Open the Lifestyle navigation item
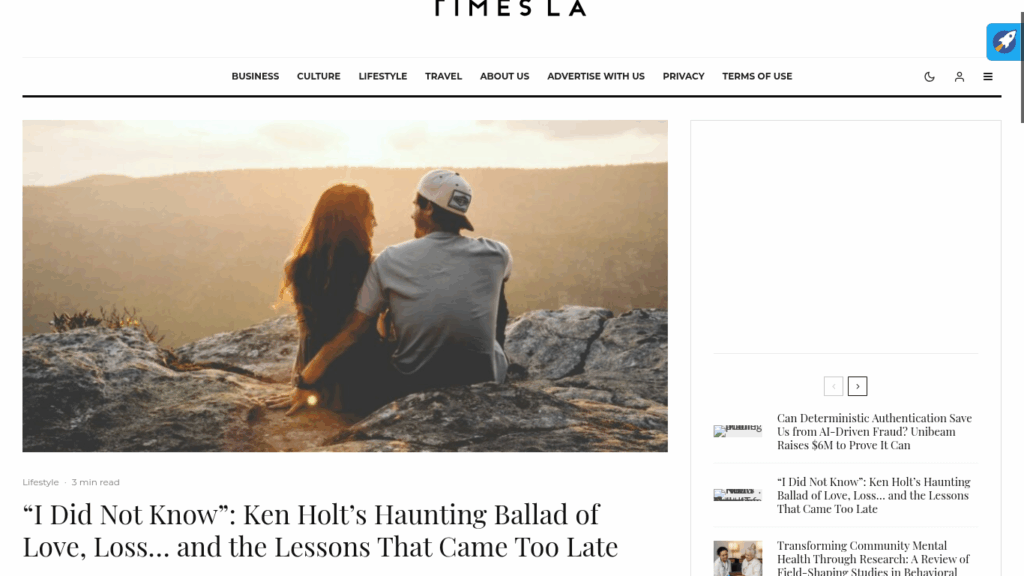 click(383, 76)
